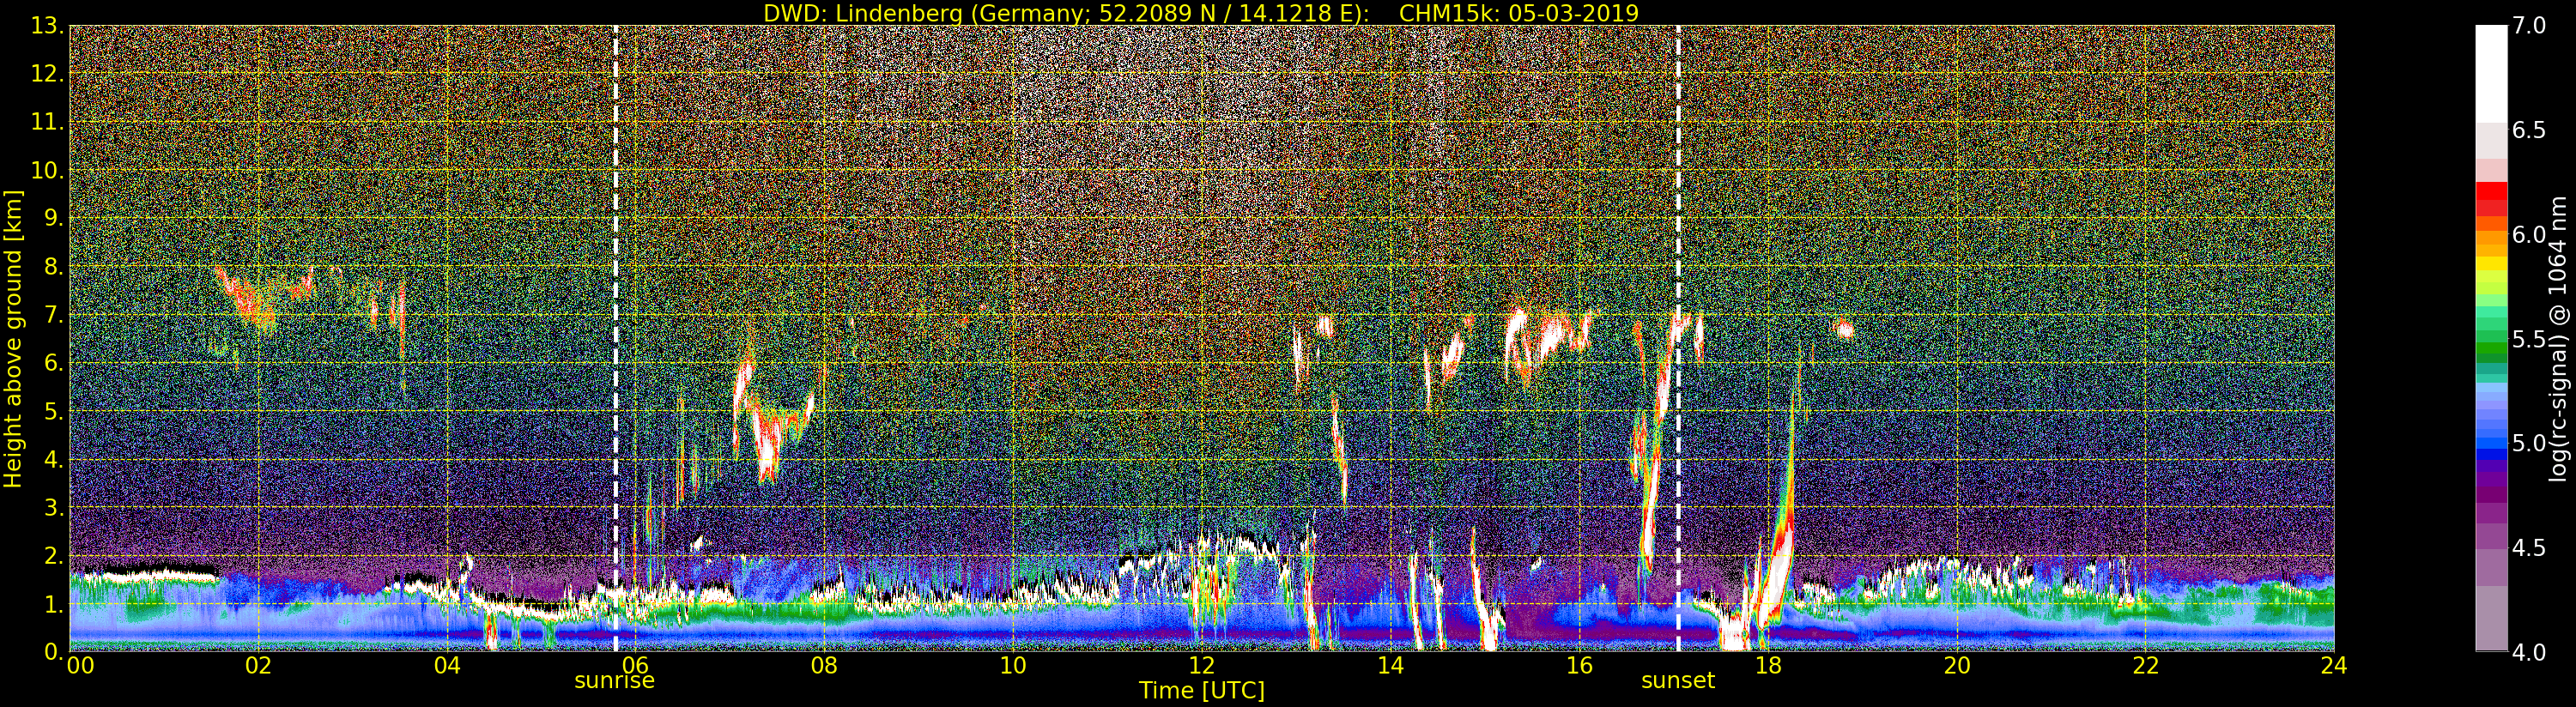
Task: Click the height axis tick label 4
Action: (53, 459)
